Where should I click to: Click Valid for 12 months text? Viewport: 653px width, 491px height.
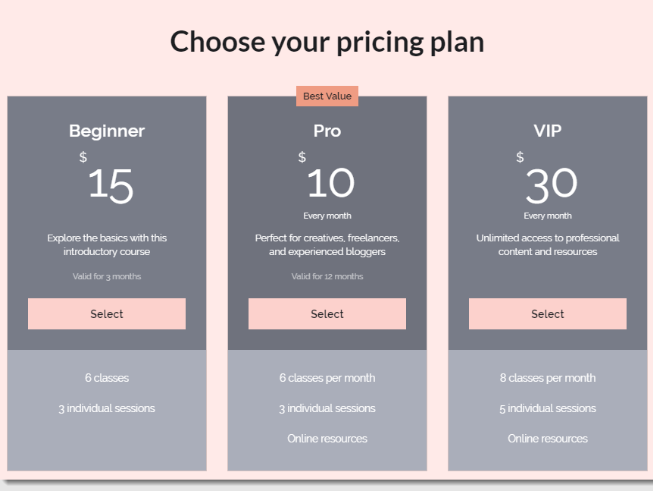(x=327, y=276)
